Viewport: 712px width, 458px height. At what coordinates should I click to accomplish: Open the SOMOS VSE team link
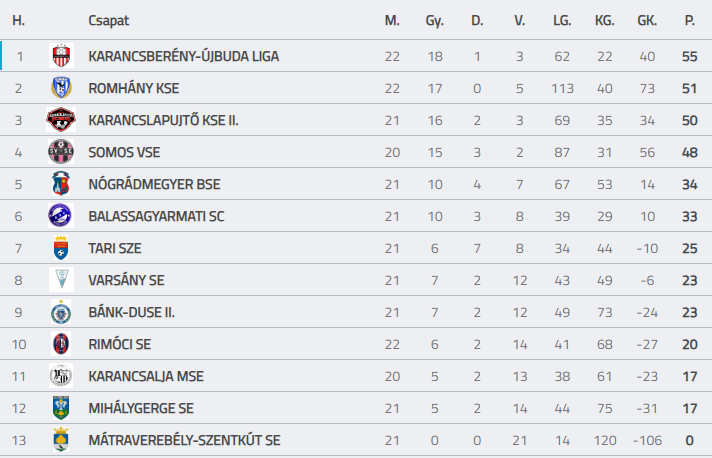pyautogui.click(x=124, y=152)
